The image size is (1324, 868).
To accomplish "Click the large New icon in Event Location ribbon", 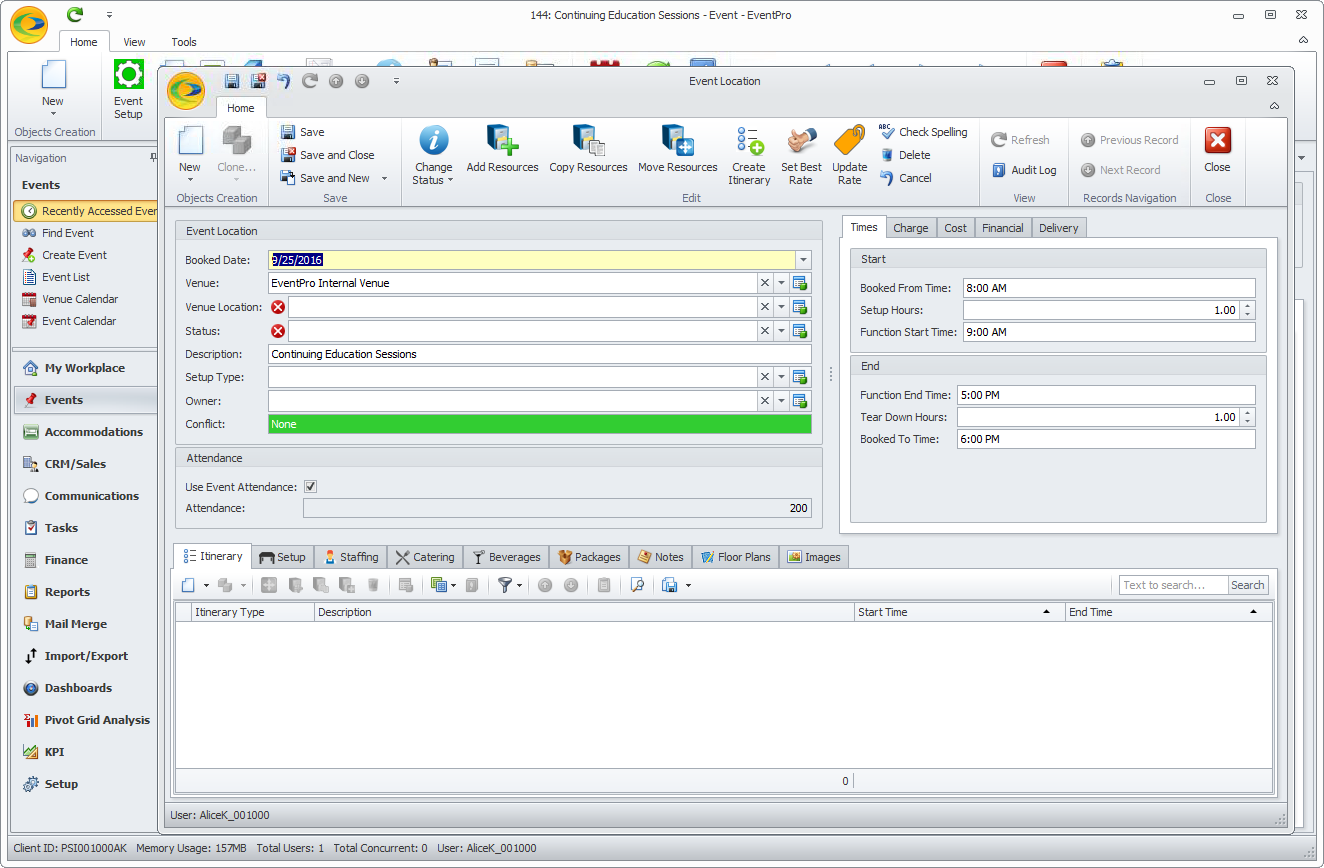I will (190, 141).
